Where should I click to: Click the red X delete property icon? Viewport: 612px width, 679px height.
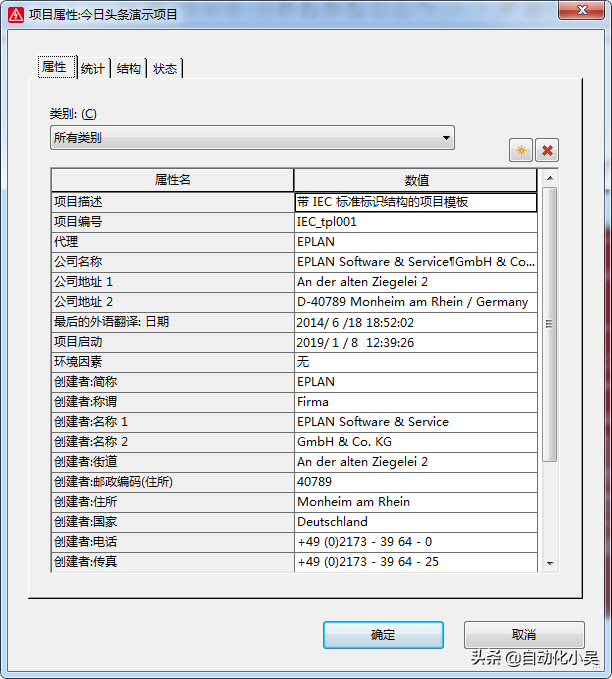click(x=547, y=151)
